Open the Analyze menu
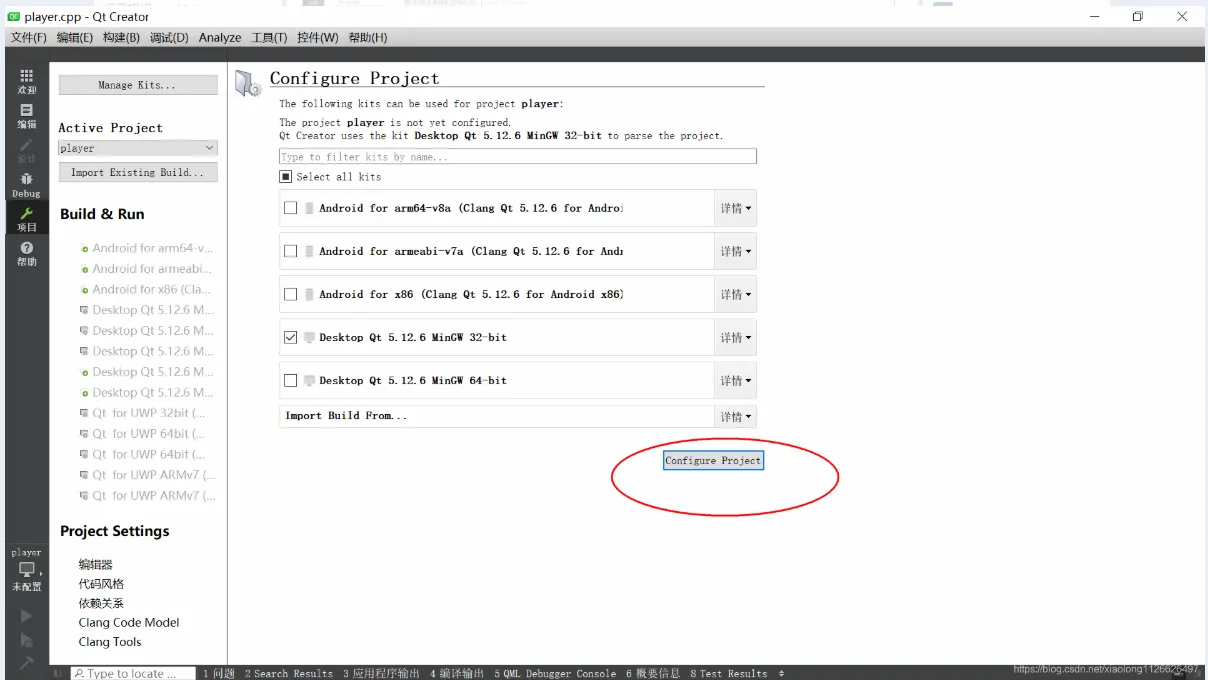The height and width of the screenshot is (680, 1208). coord(220,37)
